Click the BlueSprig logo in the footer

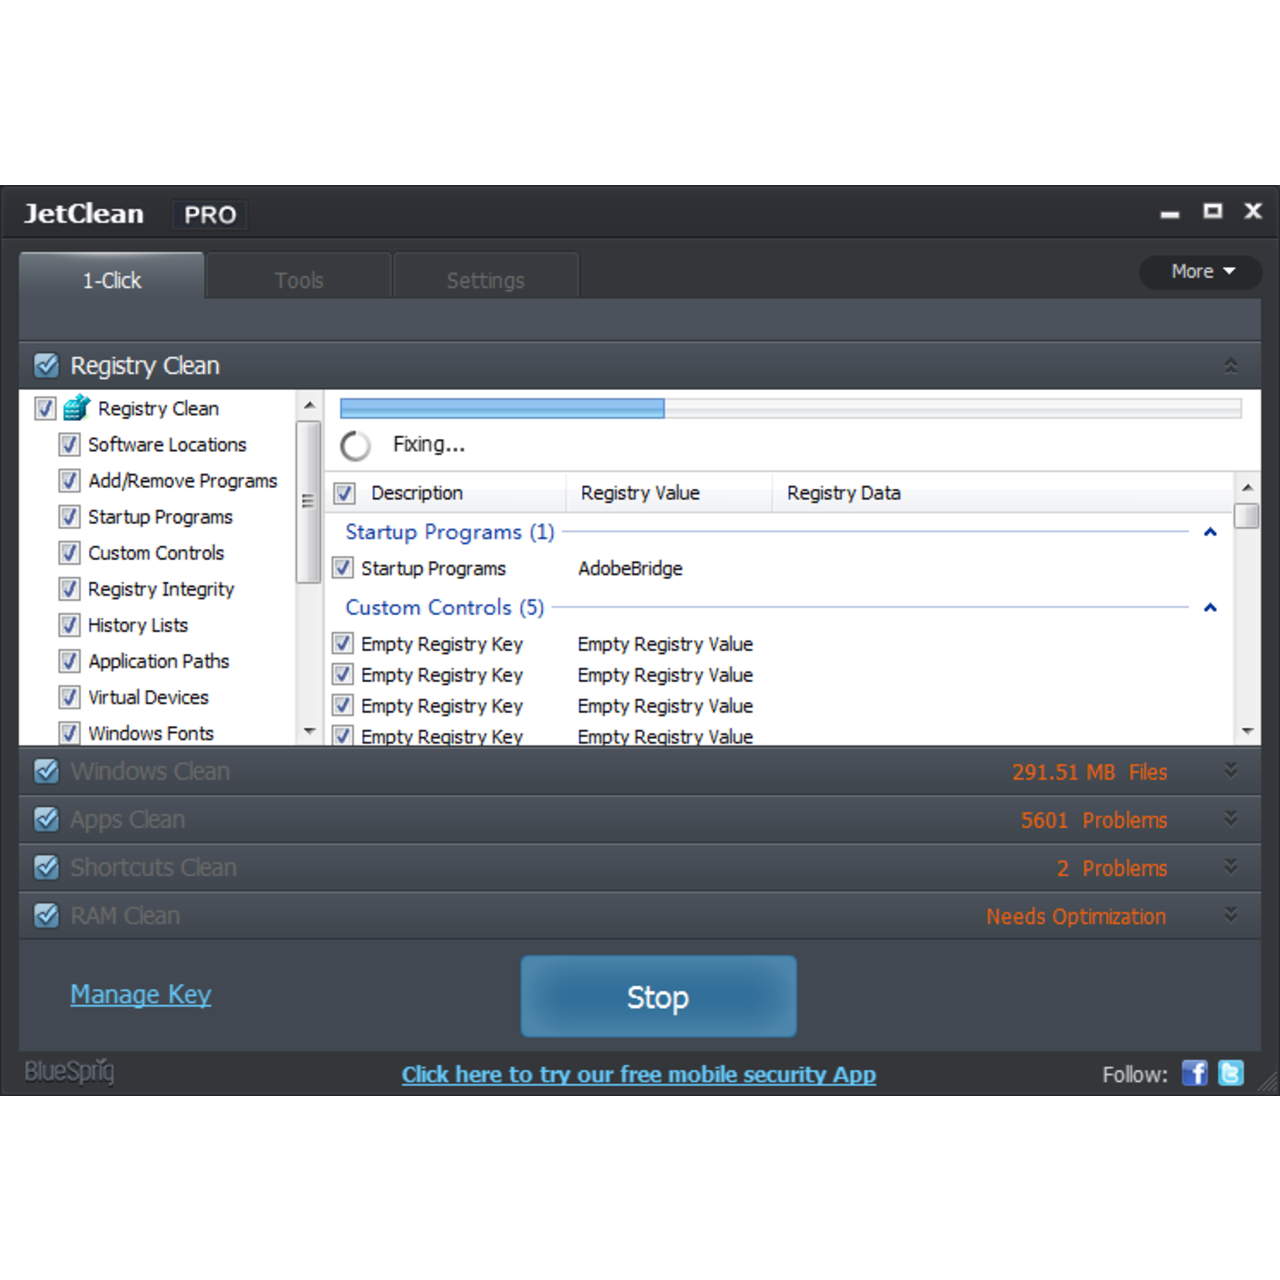click(68, 1072)
